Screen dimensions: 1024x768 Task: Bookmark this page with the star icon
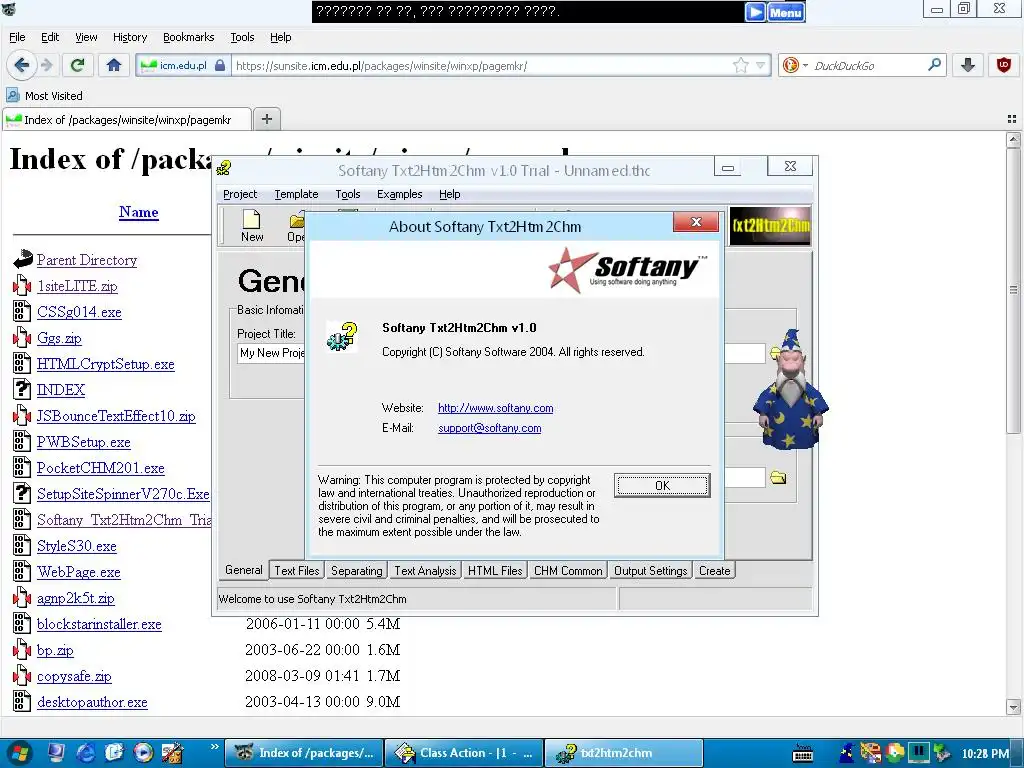click(741, 65)
